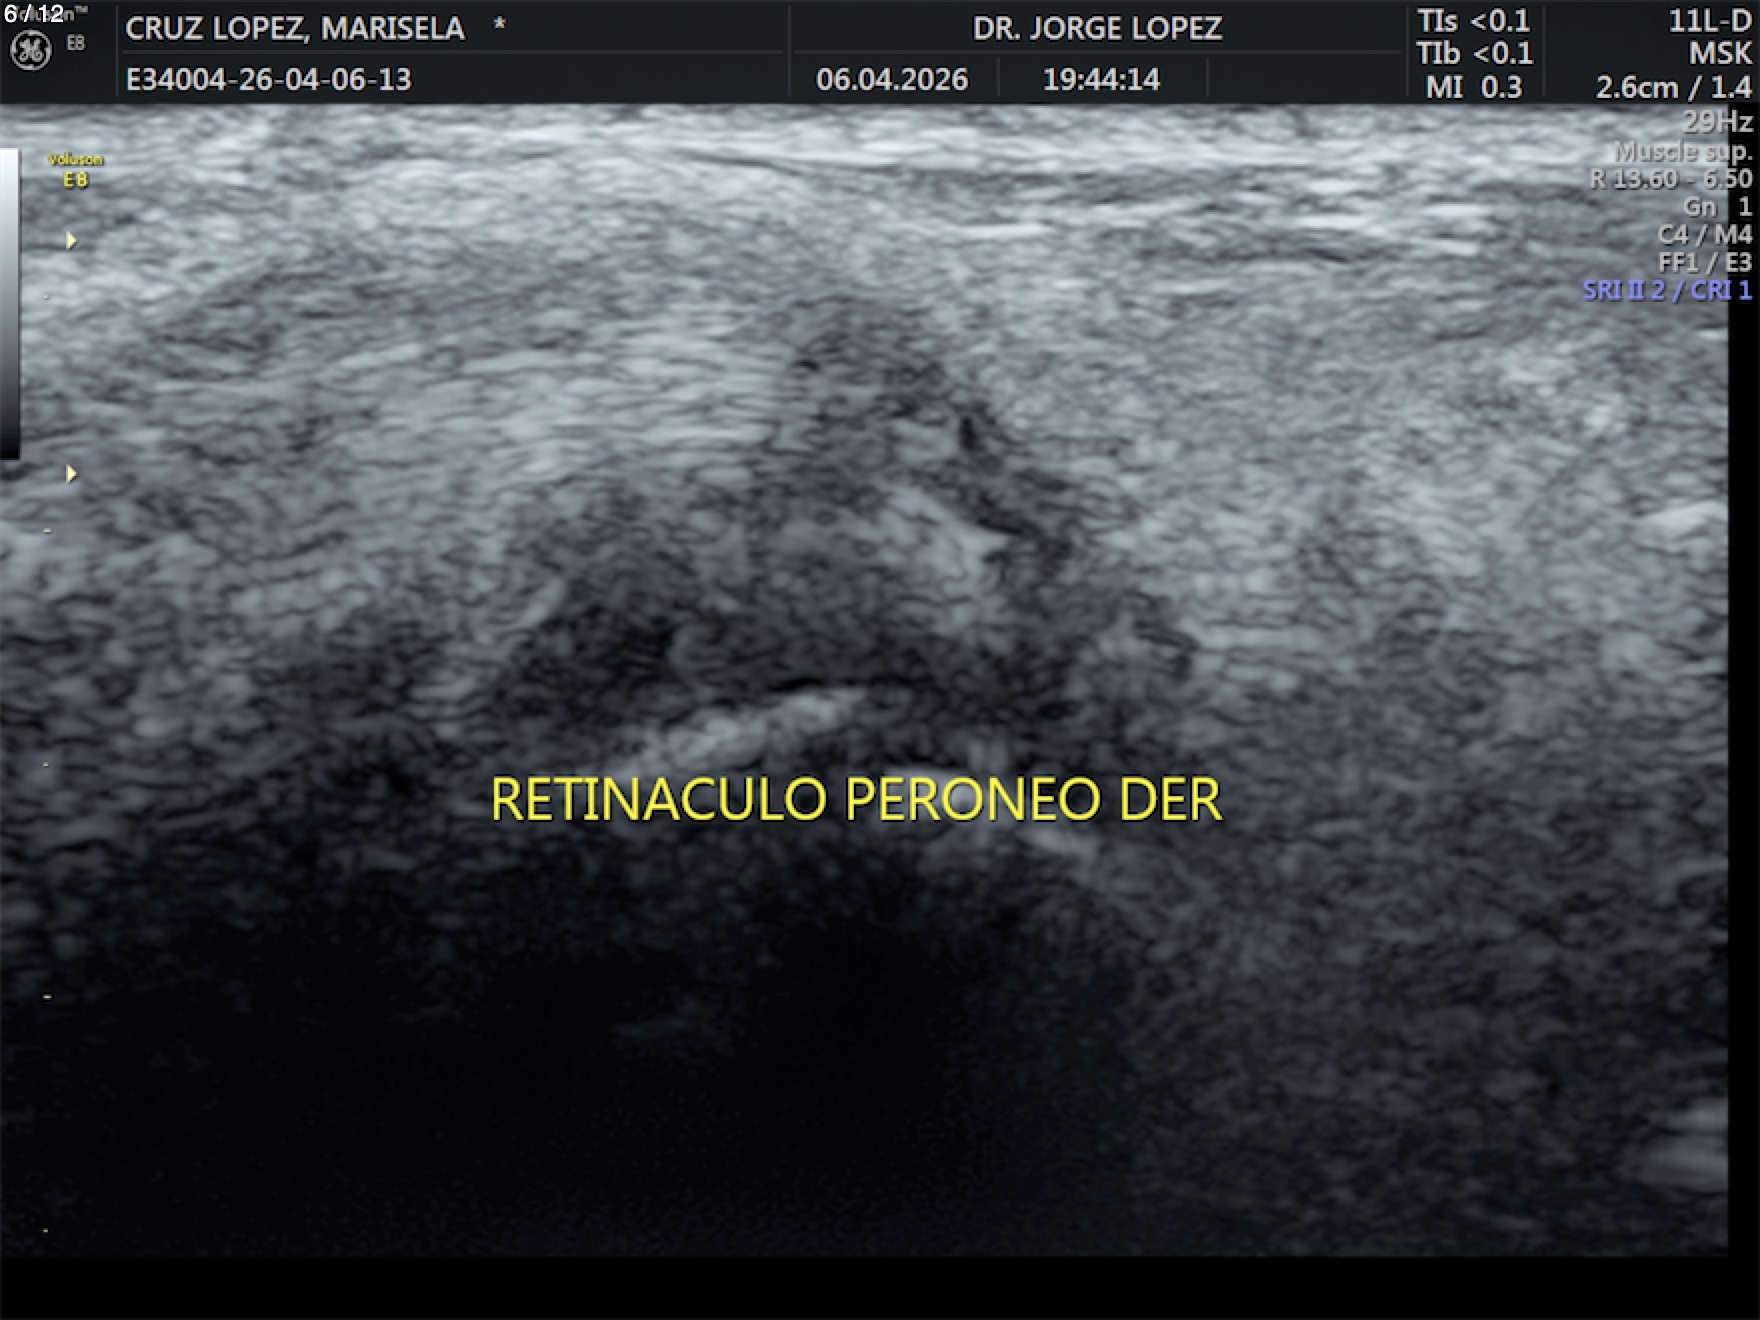Image resolution: width=1760 pixels, height=1320 pixels.
Task: Click the DR. JORGE LOPEZ field
Action: tap(1097, 28)
